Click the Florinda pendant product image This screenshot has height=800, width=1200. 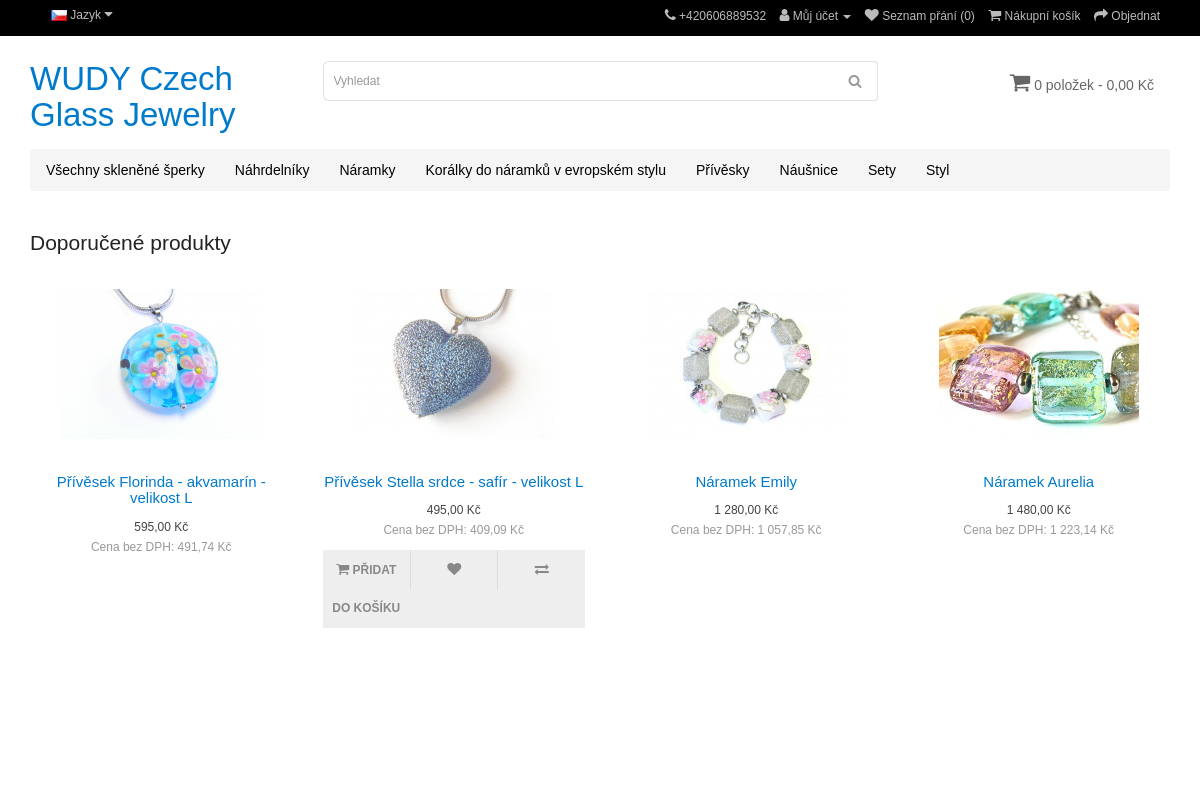161,364
